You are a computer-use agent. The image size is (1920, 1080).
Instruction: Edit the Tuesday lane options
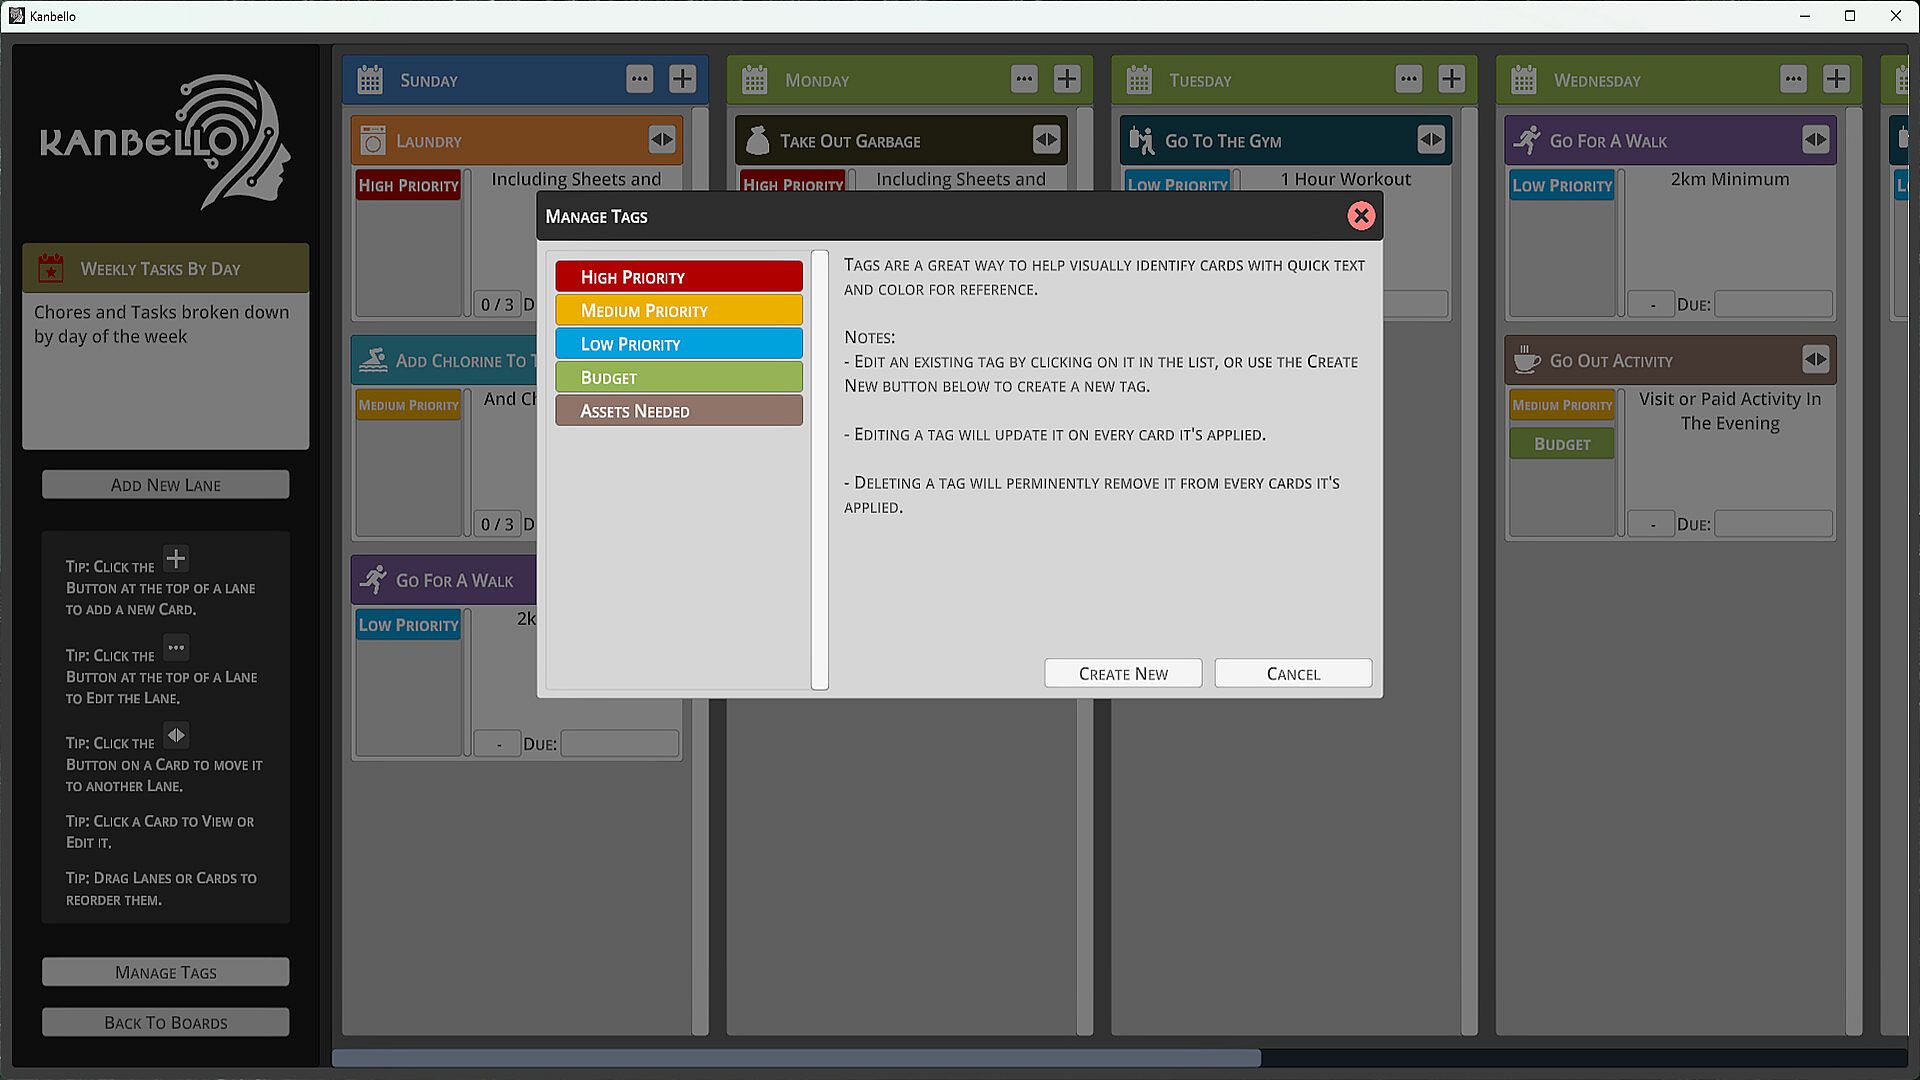point(1409,79)
